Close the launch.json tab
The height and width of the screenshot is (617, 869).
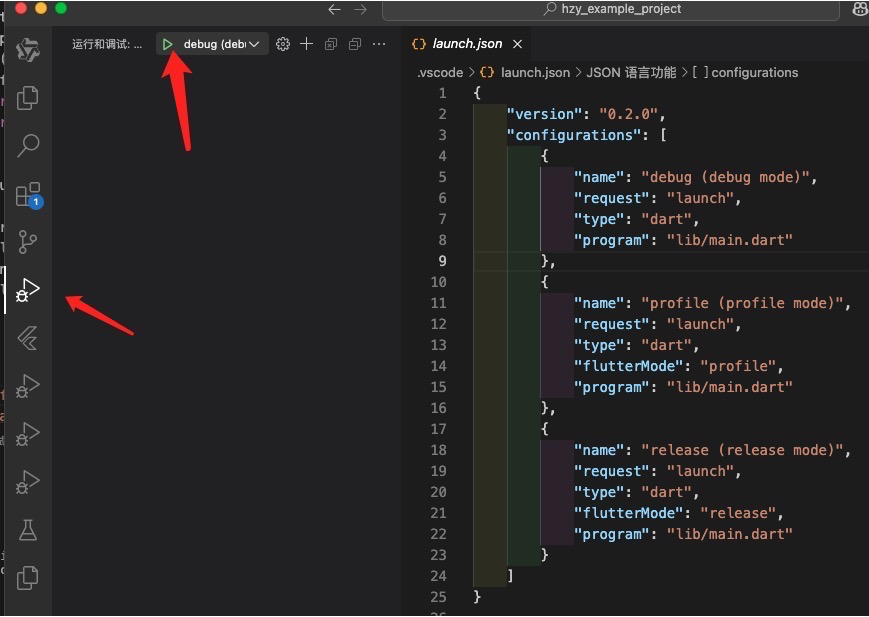[517, 44]
